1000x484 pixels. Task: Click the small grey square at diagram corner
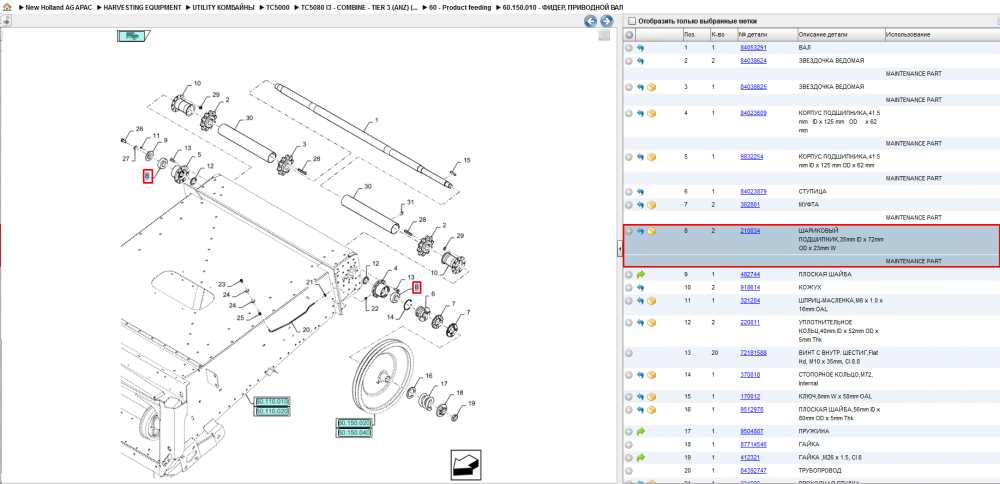tap(605, 36)
